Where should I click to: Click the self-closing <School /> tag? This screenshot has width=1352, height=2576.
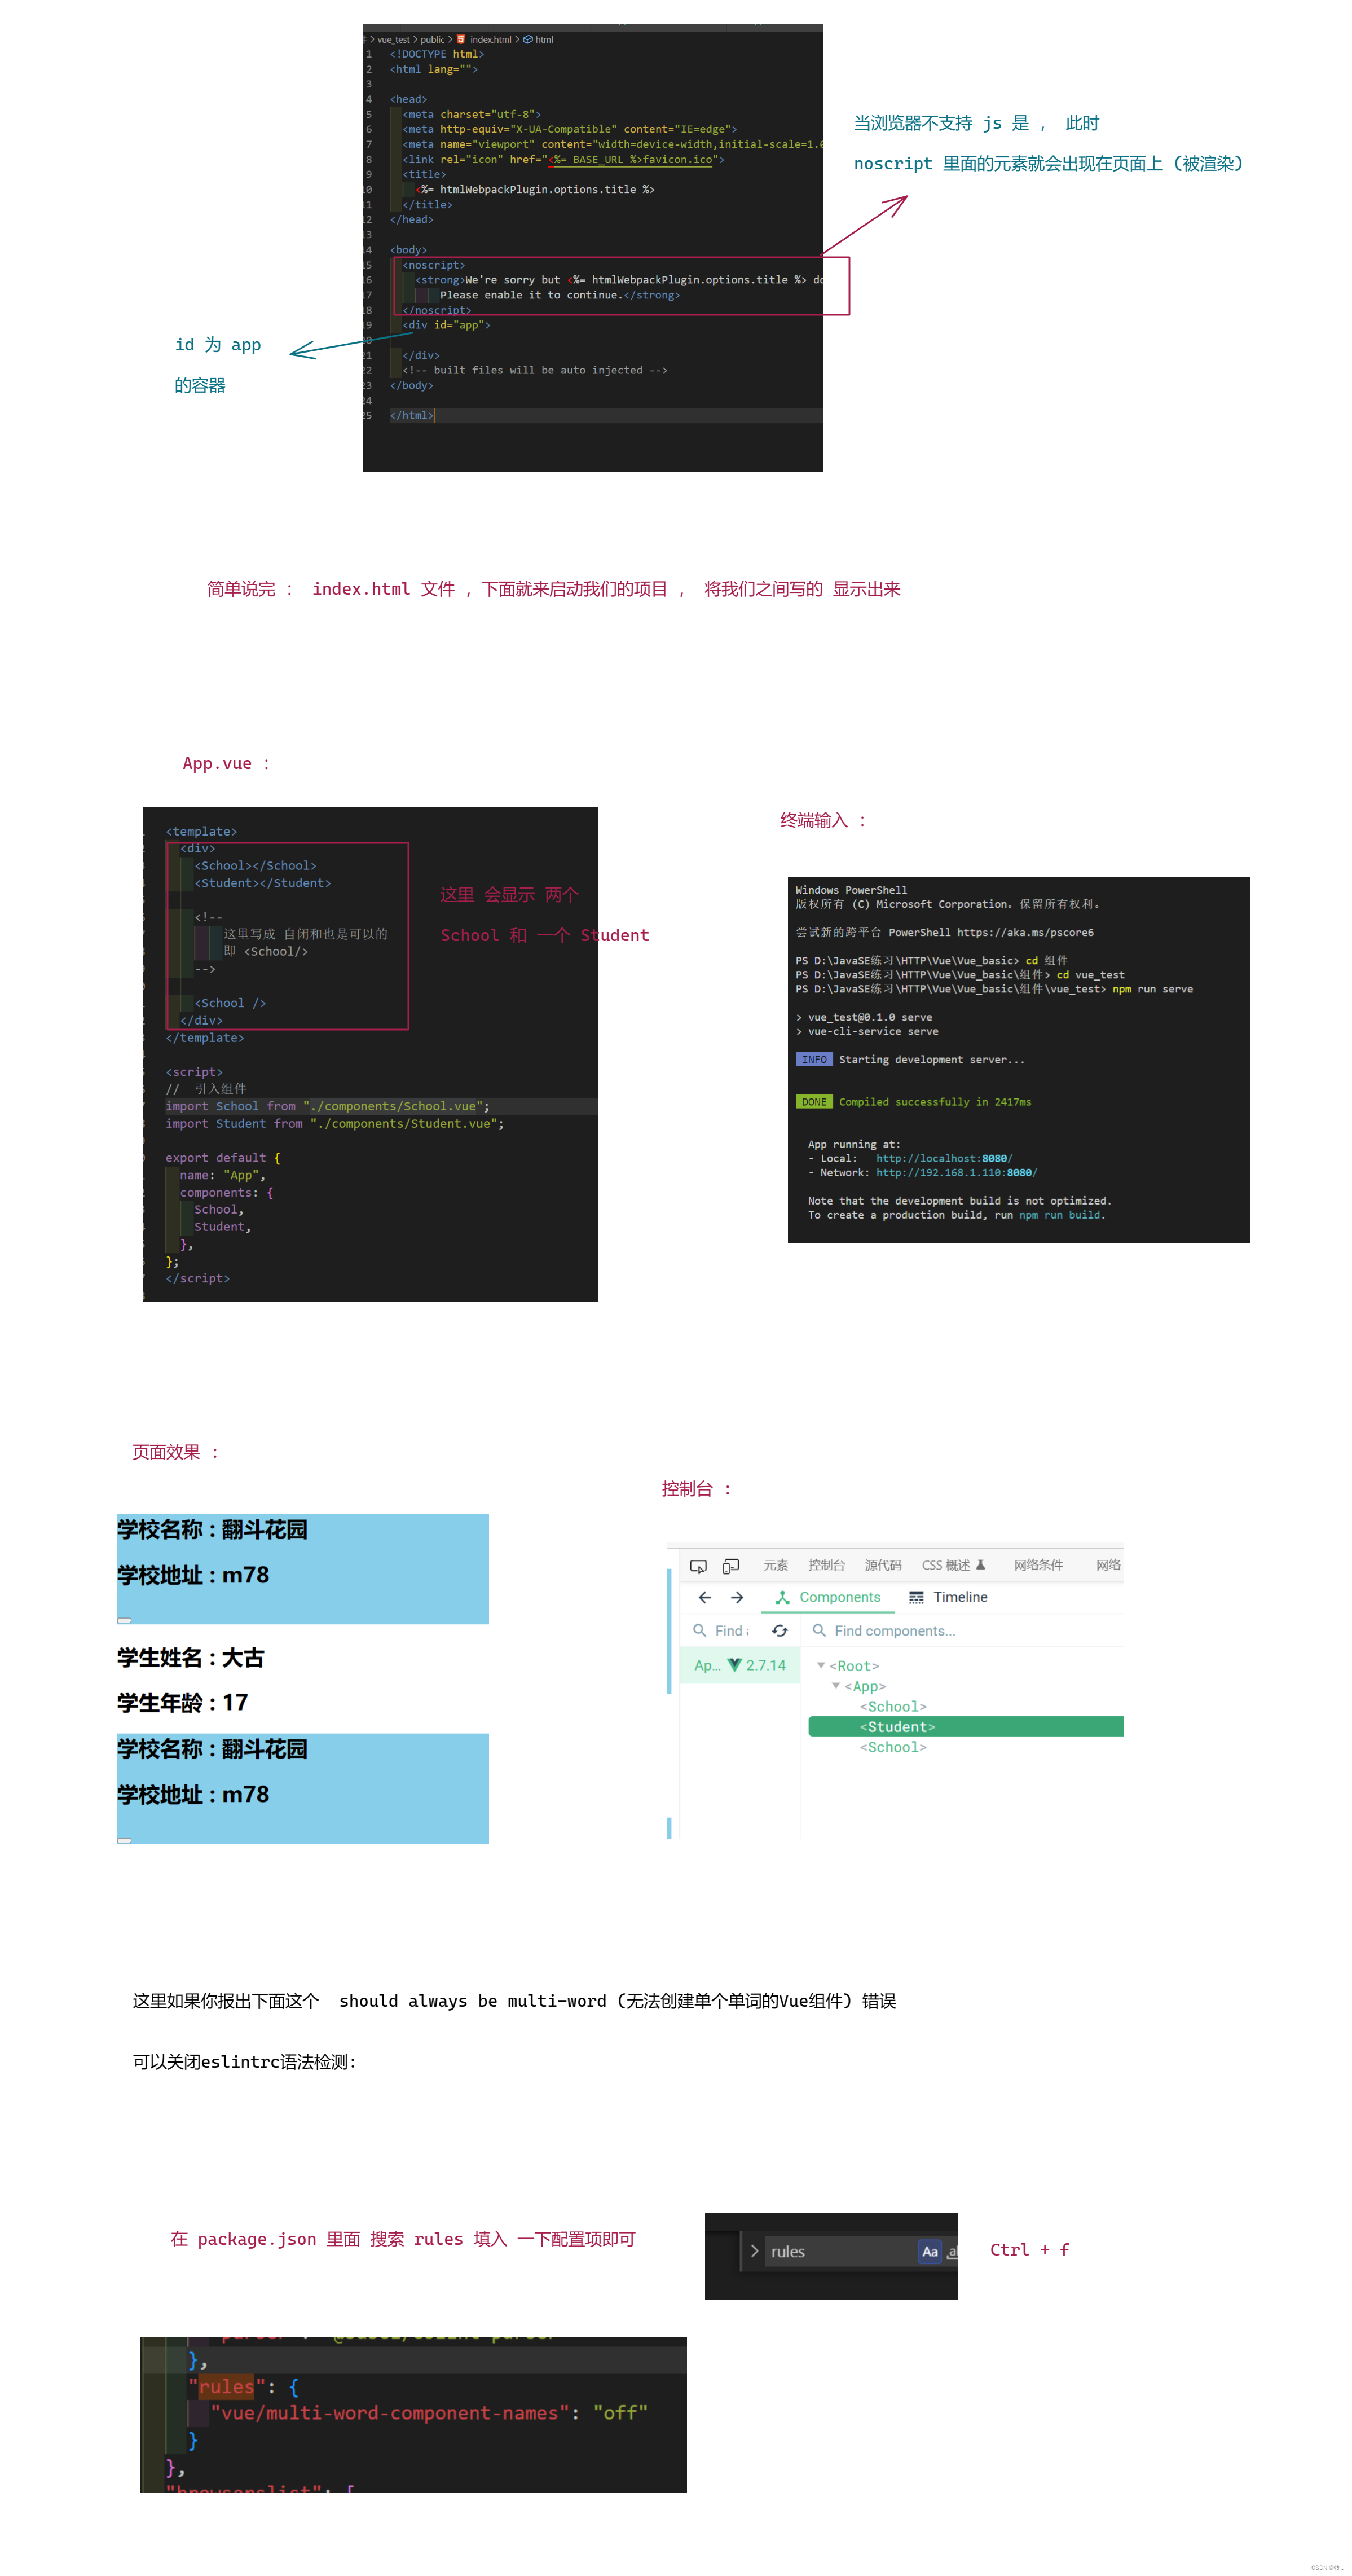pos(230,1002)
